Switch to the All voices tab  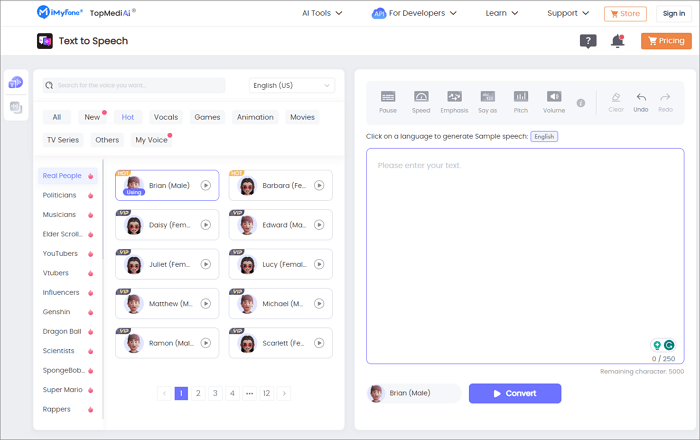pyautogui.click(x=57, y=117)
